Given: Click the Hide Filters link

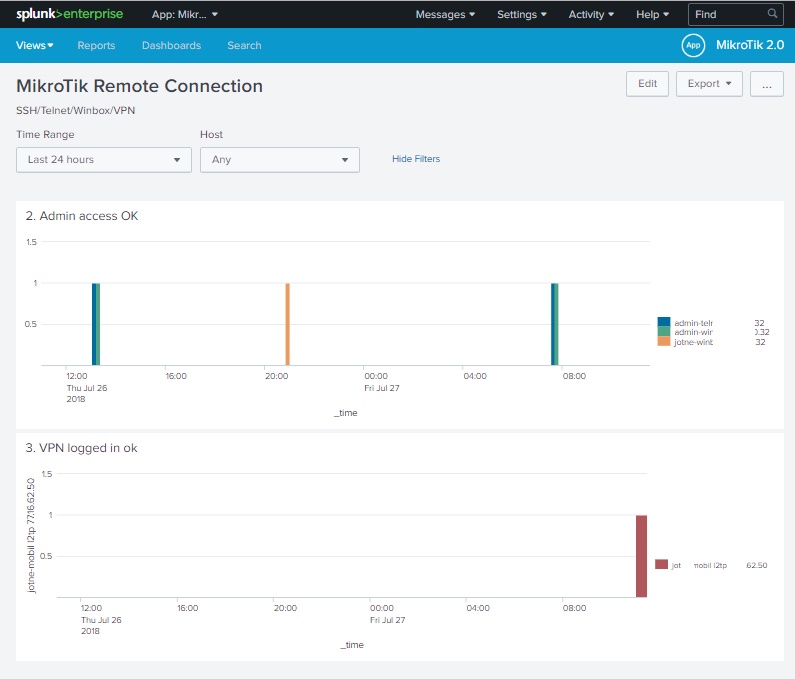Looking at the screenshot, I should click(416, 159).
